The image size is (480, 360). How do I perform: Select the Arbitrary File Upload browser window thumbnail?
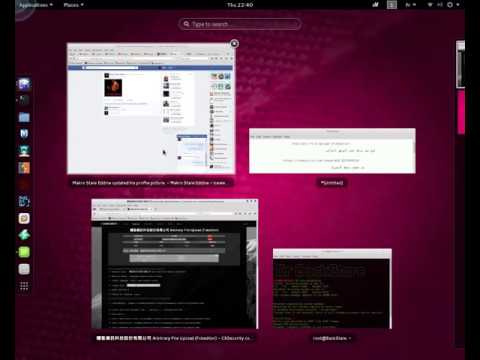coord(175,264)
